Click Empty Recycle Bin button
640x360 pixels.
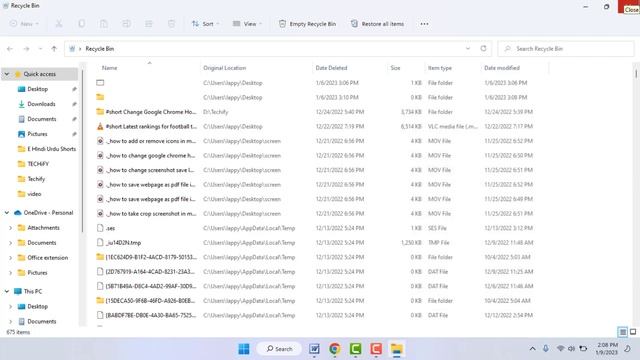point(307,24)
